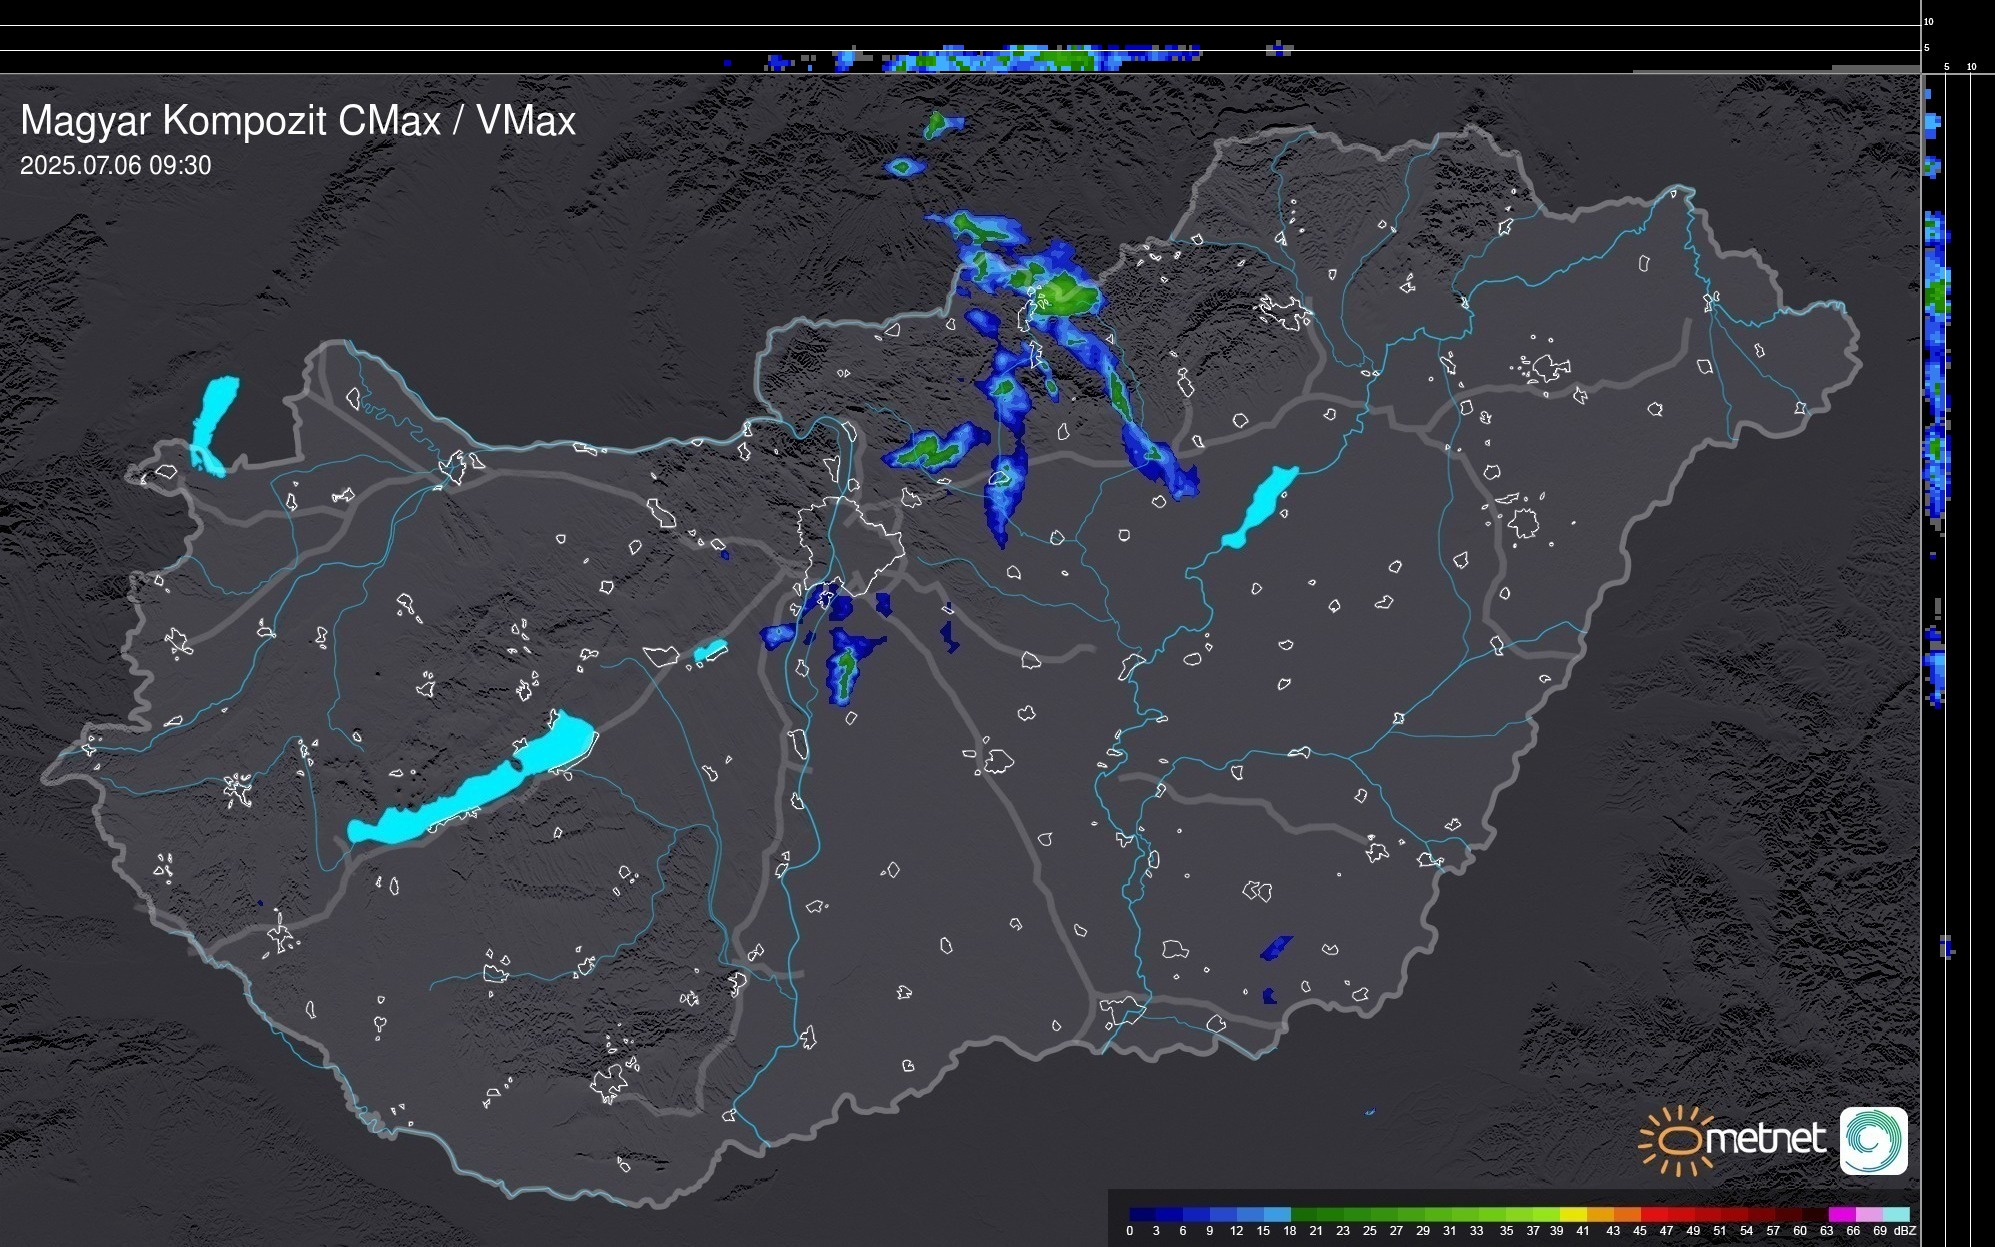Screen dimensions: 1995x1247
Task: Click the dBZ unit label in legend
Action: click(1905, 1231)
